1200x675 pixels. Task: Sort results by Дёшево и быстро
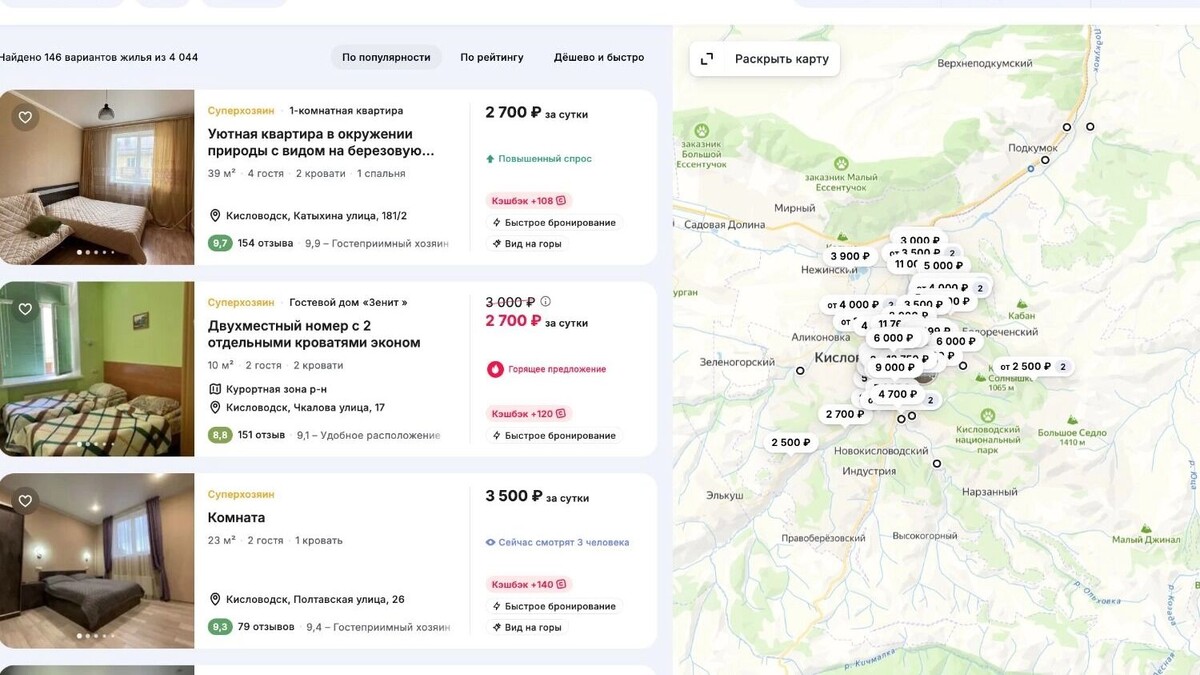599,57
